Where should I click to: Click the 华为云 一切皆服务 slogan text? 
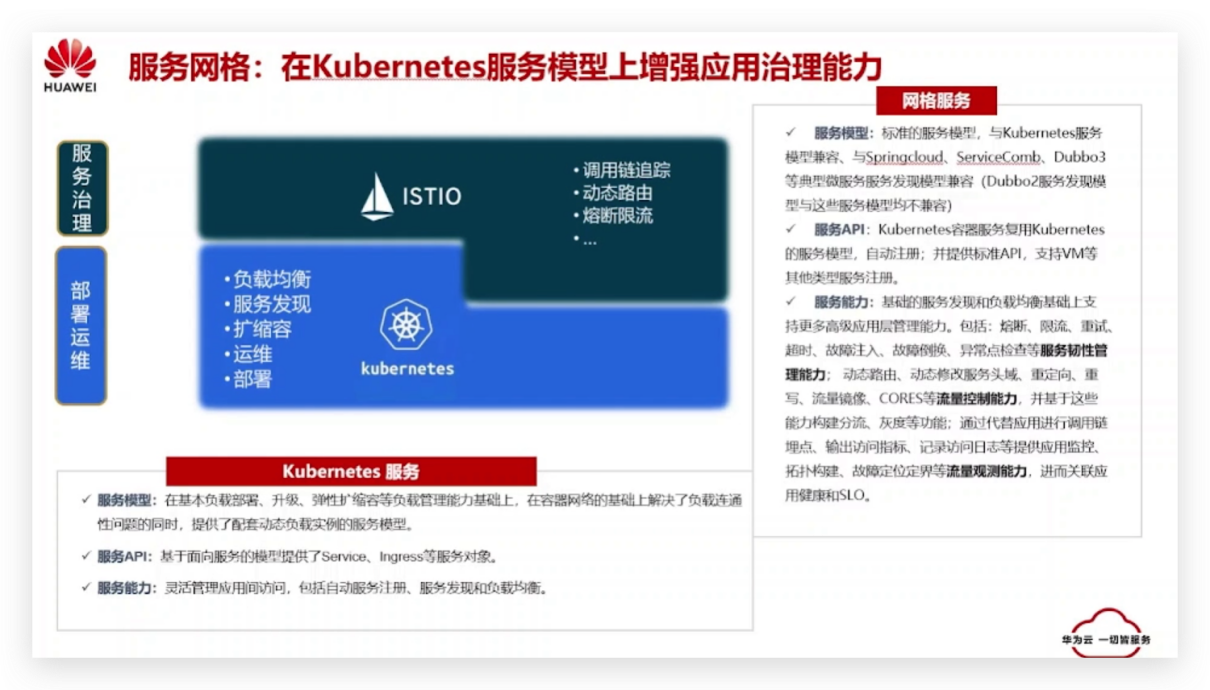click(1106, 640)
